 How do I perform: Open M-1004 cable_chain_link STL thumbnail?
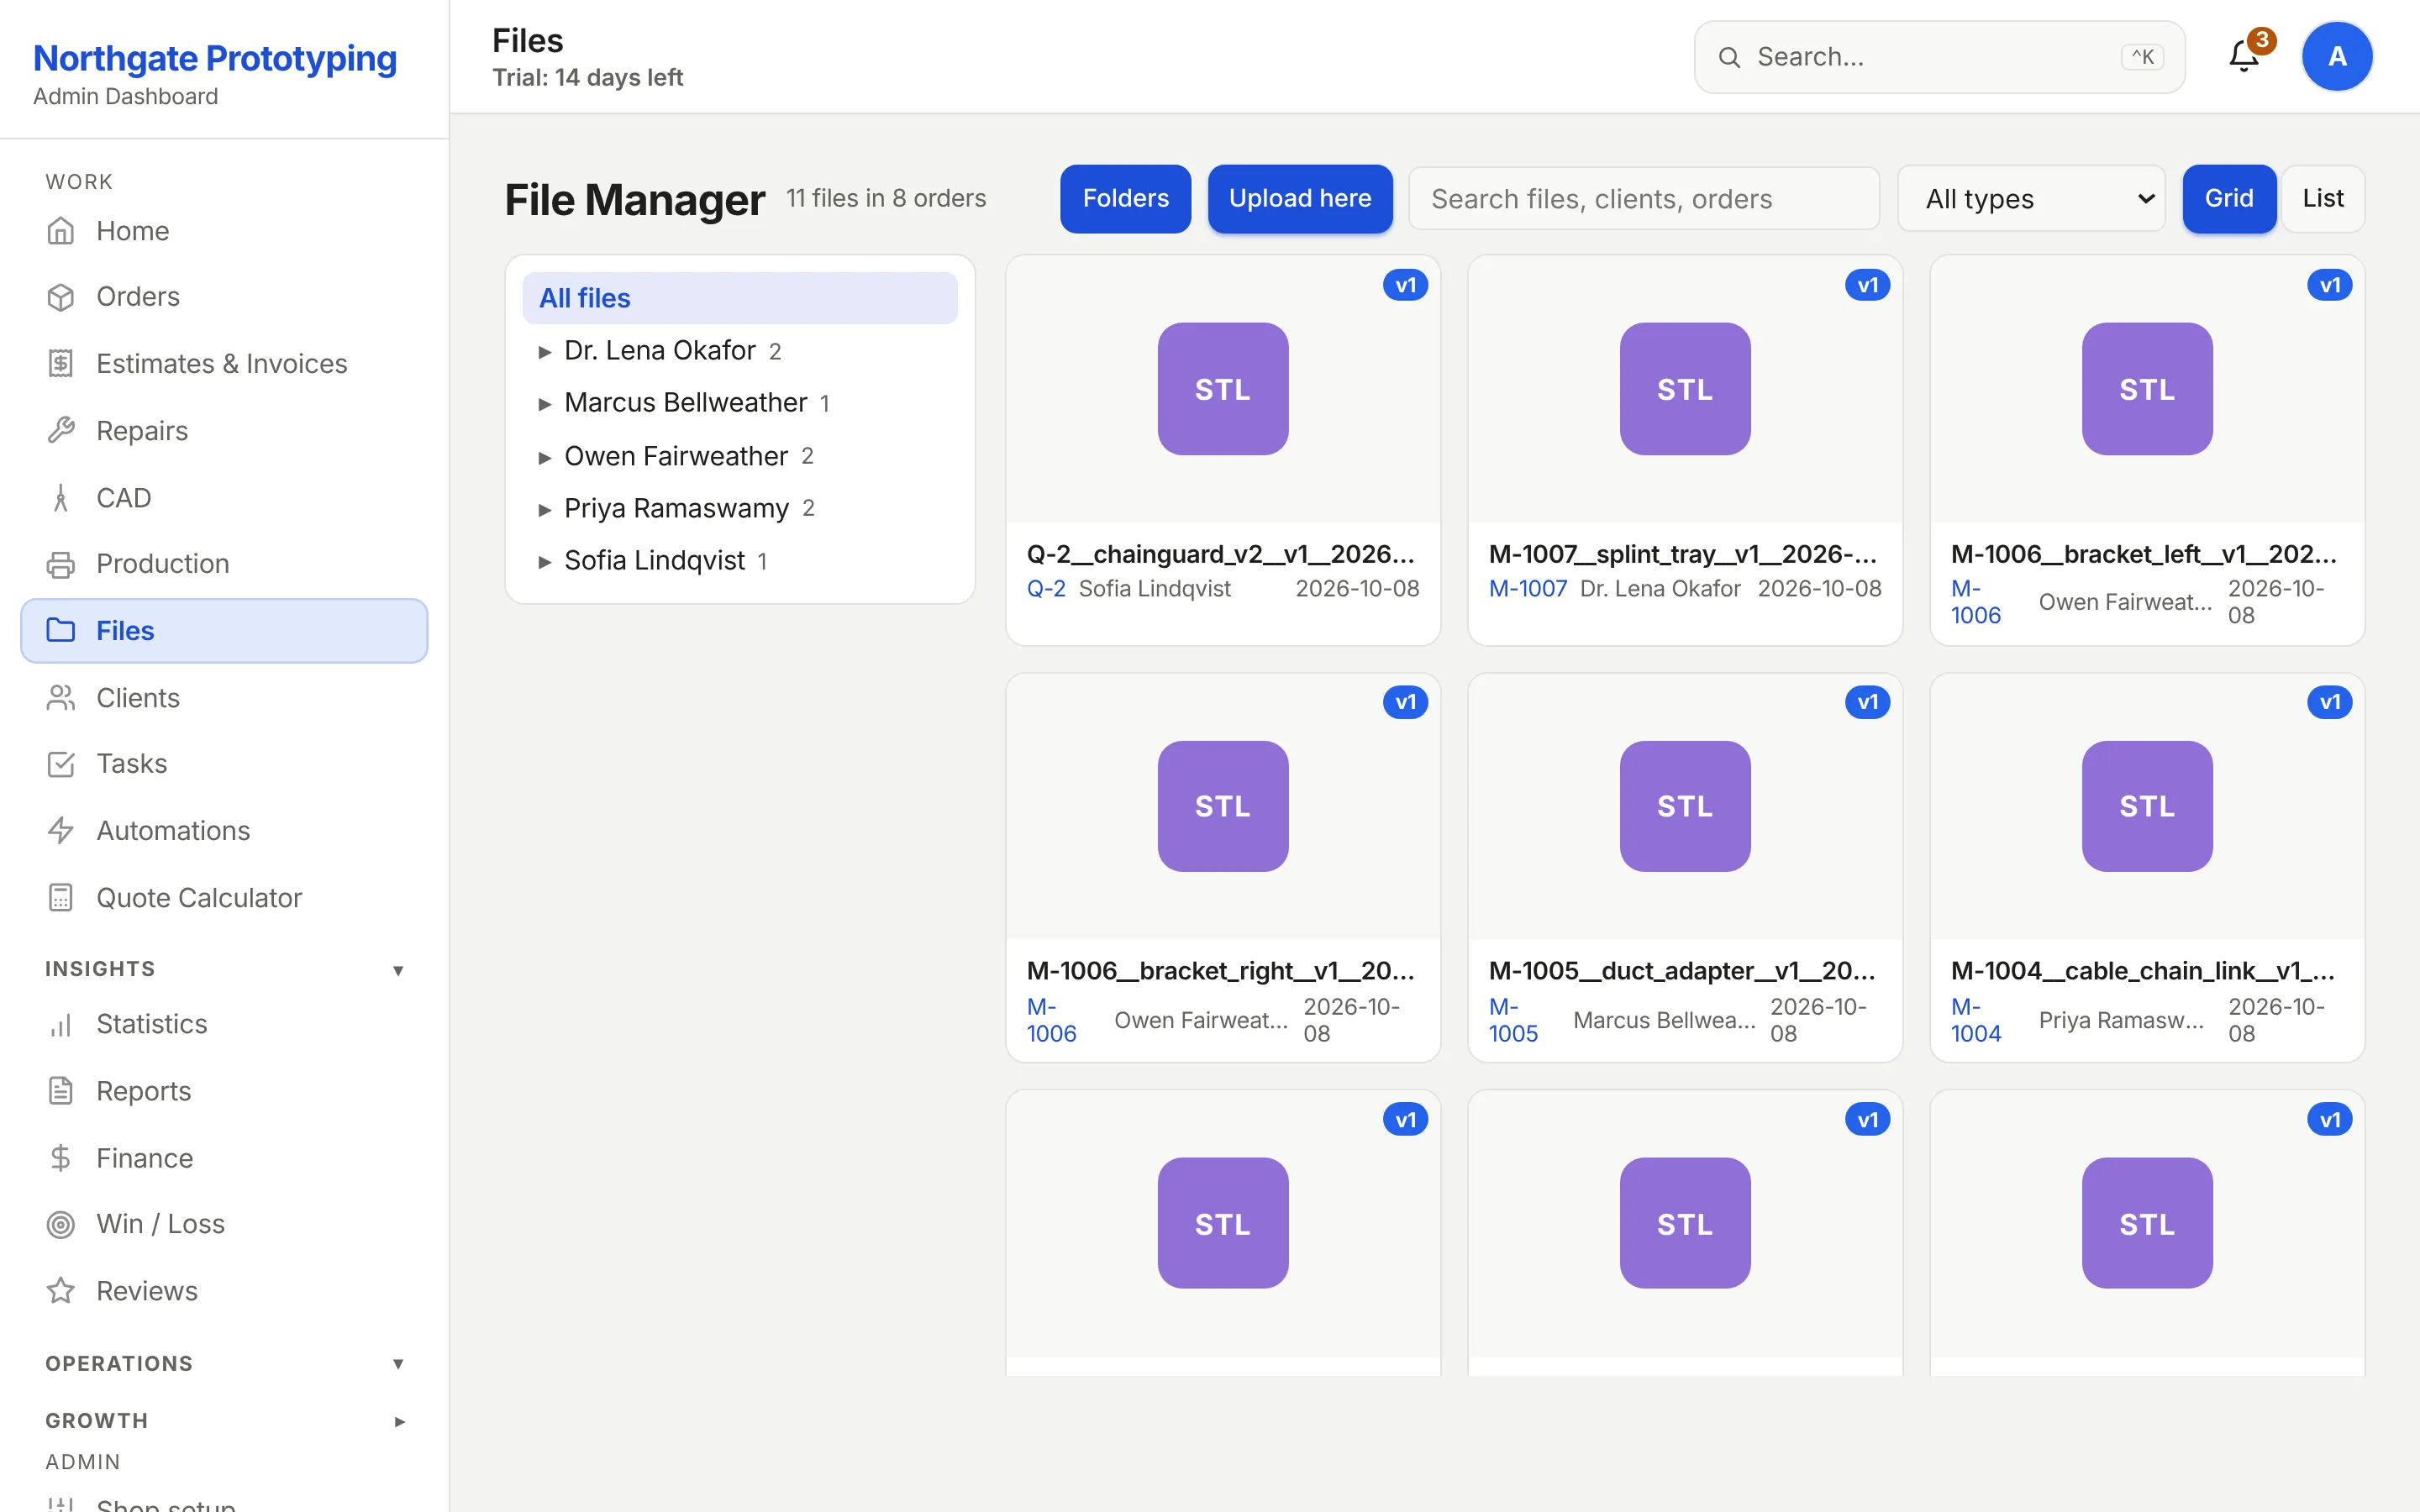(2147, 806)
